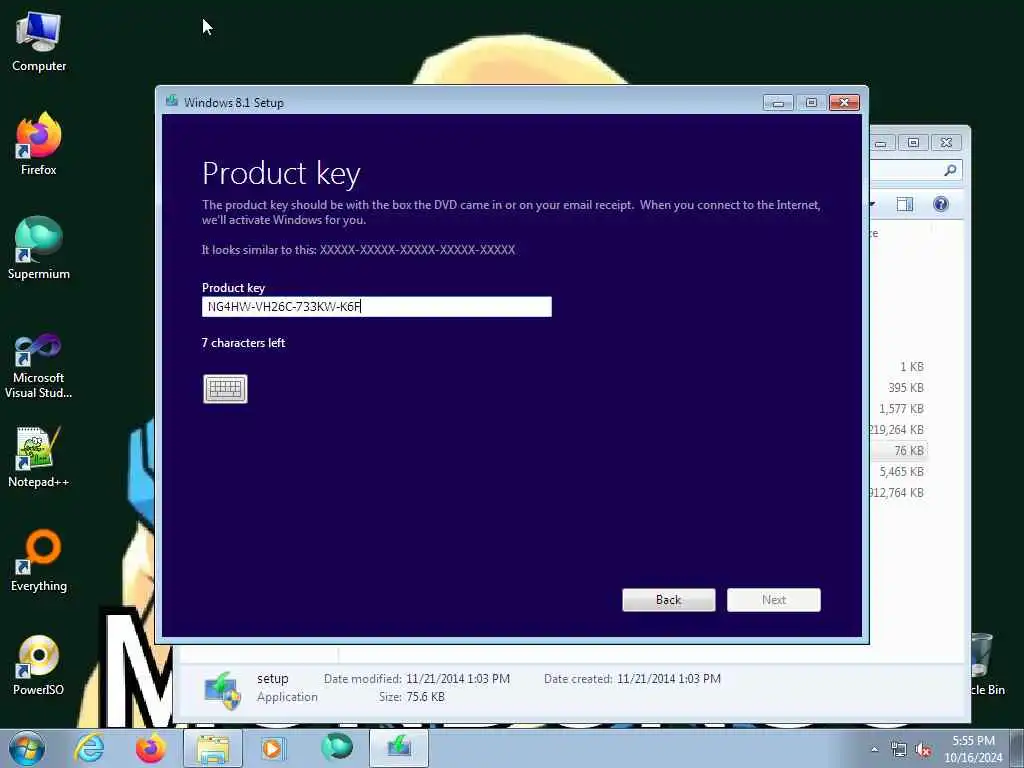Click the Explorer window Help icon

(x=940, y=204)
